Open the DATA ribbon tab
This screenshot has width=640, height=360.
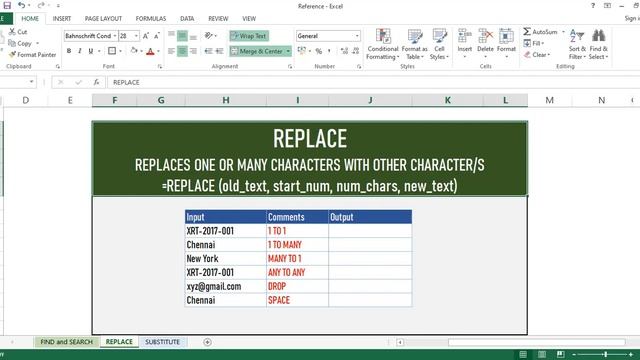(x=187, y=19)
